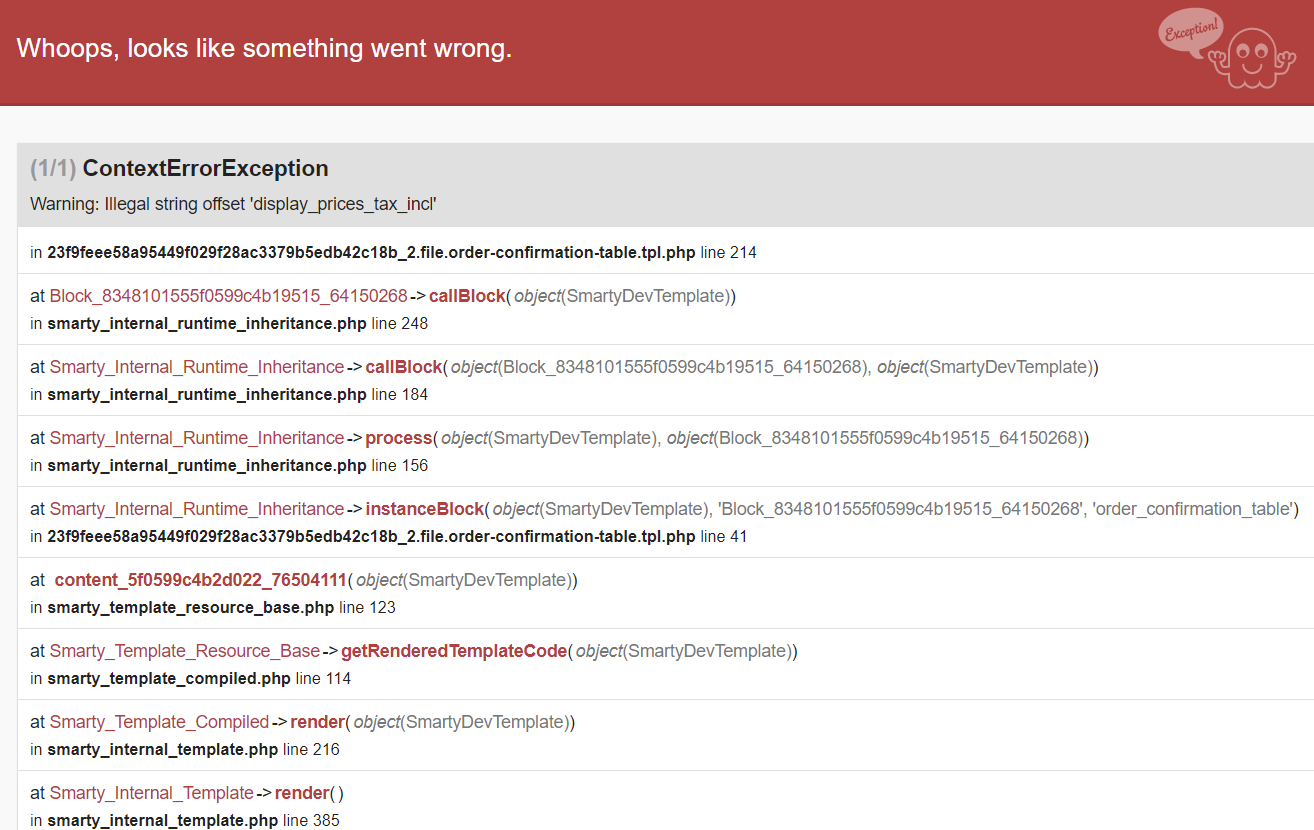This screenshot has height=830, width=1314.
Task: Click Smarty_Template_Compiled class link
Action: 159,722
